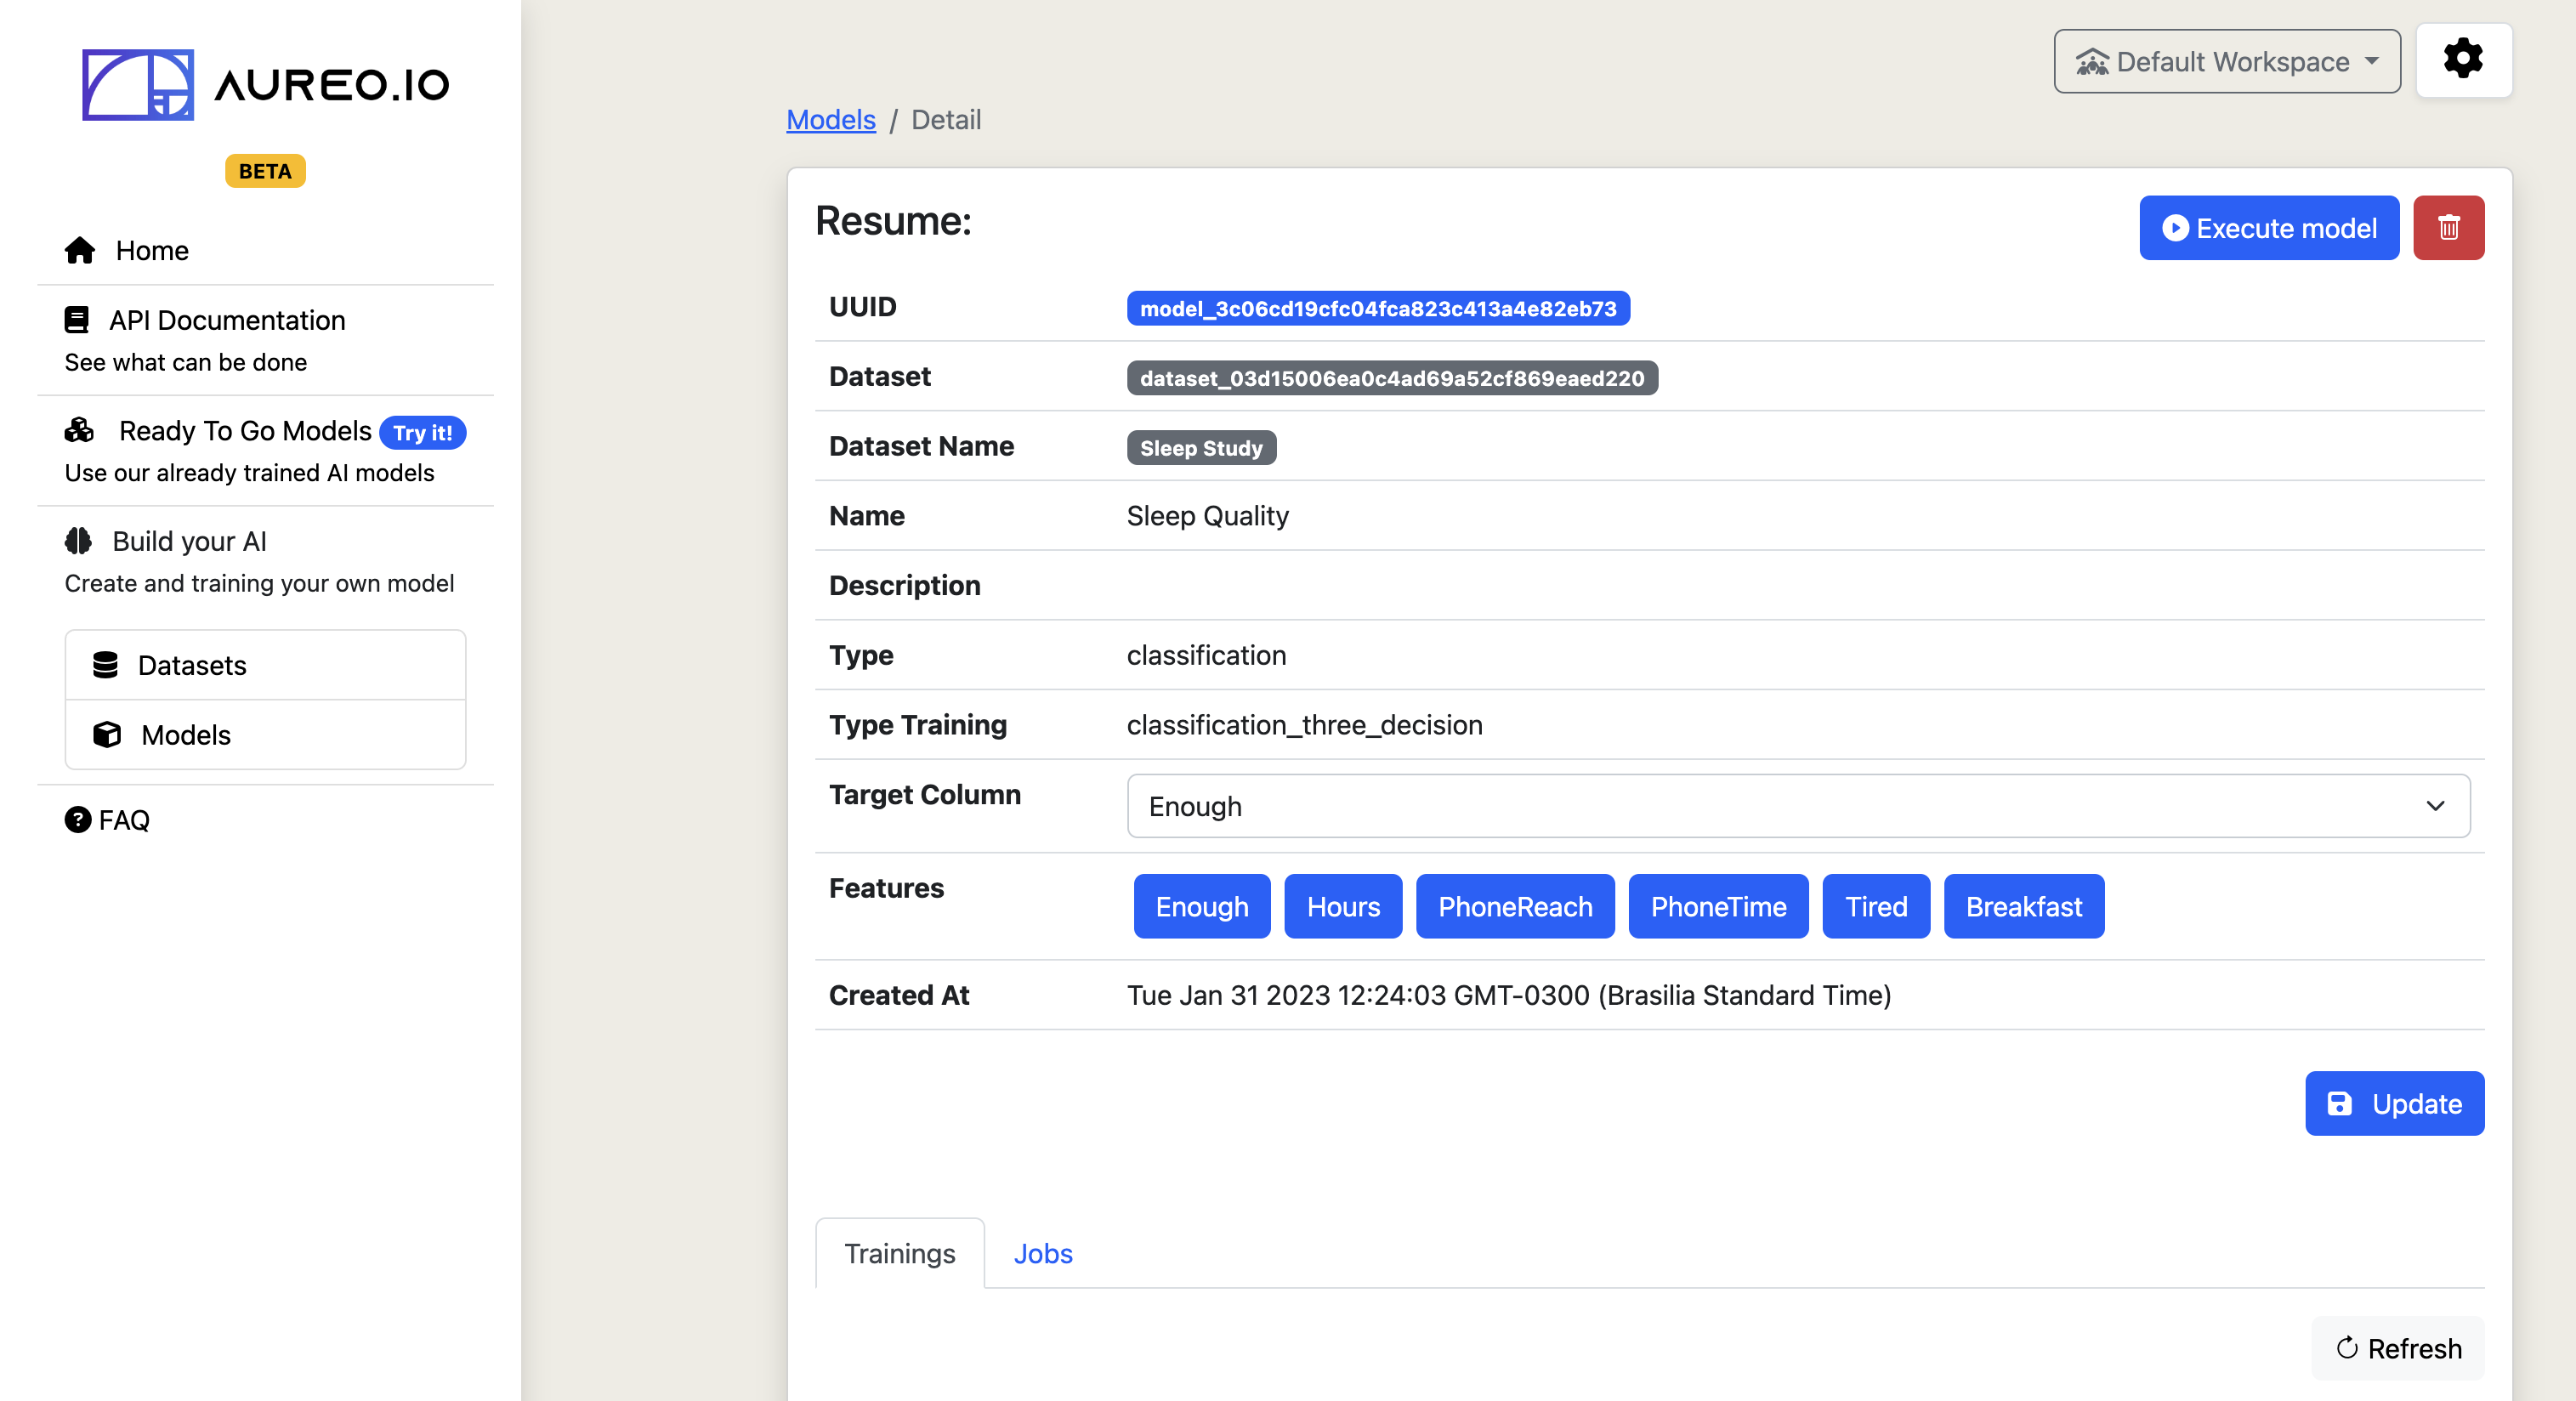This screenshot has height=1401, width=2576.
Task: Click 'Create and training your own model' text
Action: pyautogui.click(x=259, y=583)
